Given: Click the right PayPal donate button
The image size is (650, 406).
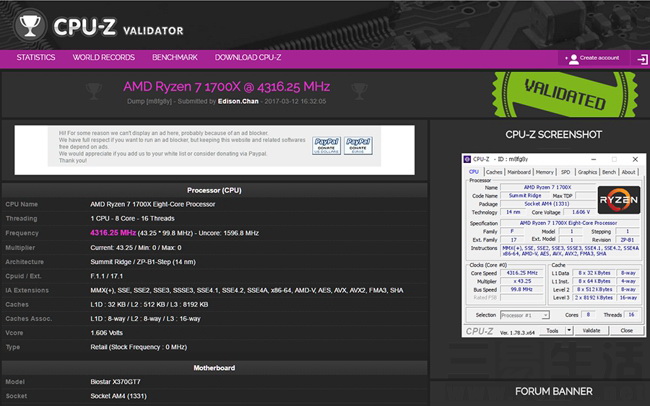Looking at the screenshot, I should (358, 145).
